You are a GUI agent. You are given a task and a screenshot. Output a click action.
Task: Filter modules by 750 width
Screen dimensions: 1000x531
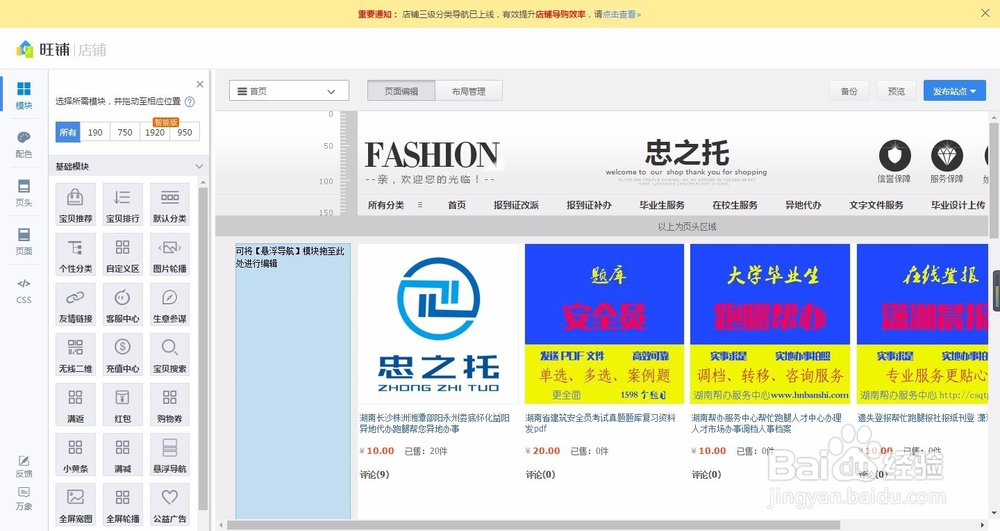(x=125, y=132)
